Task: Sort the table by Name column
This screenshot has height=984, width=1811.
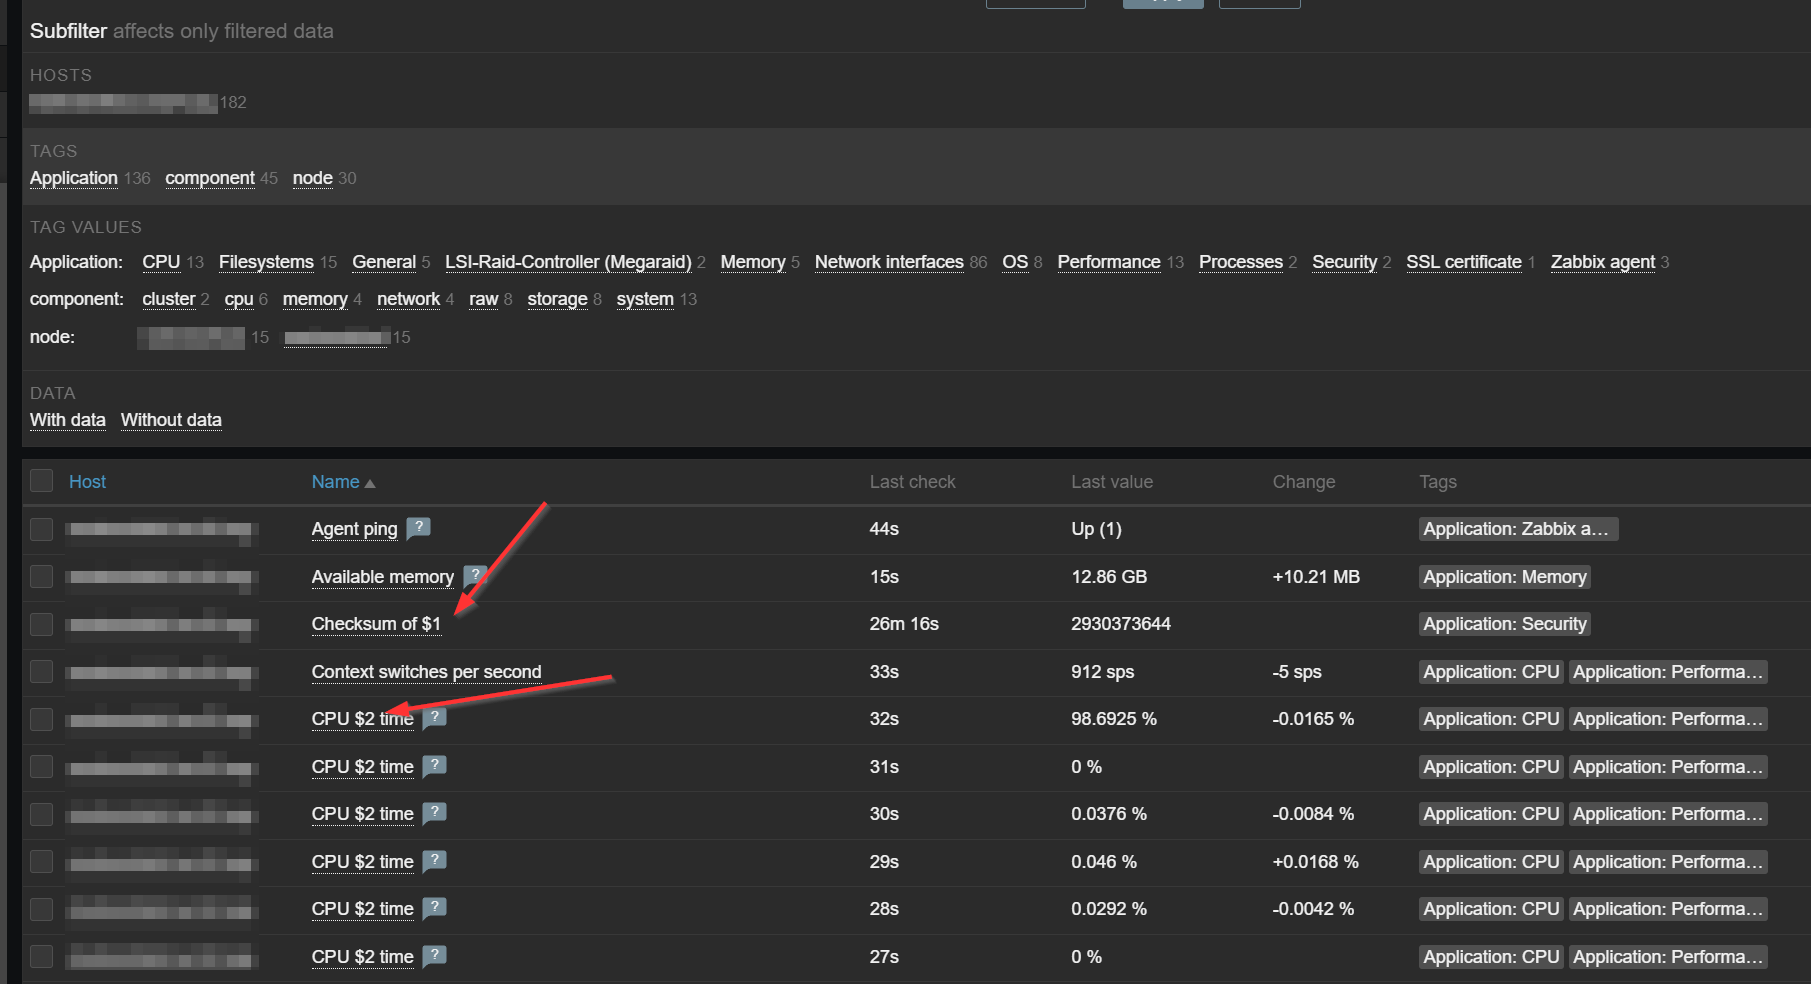Action: [335, 482]
